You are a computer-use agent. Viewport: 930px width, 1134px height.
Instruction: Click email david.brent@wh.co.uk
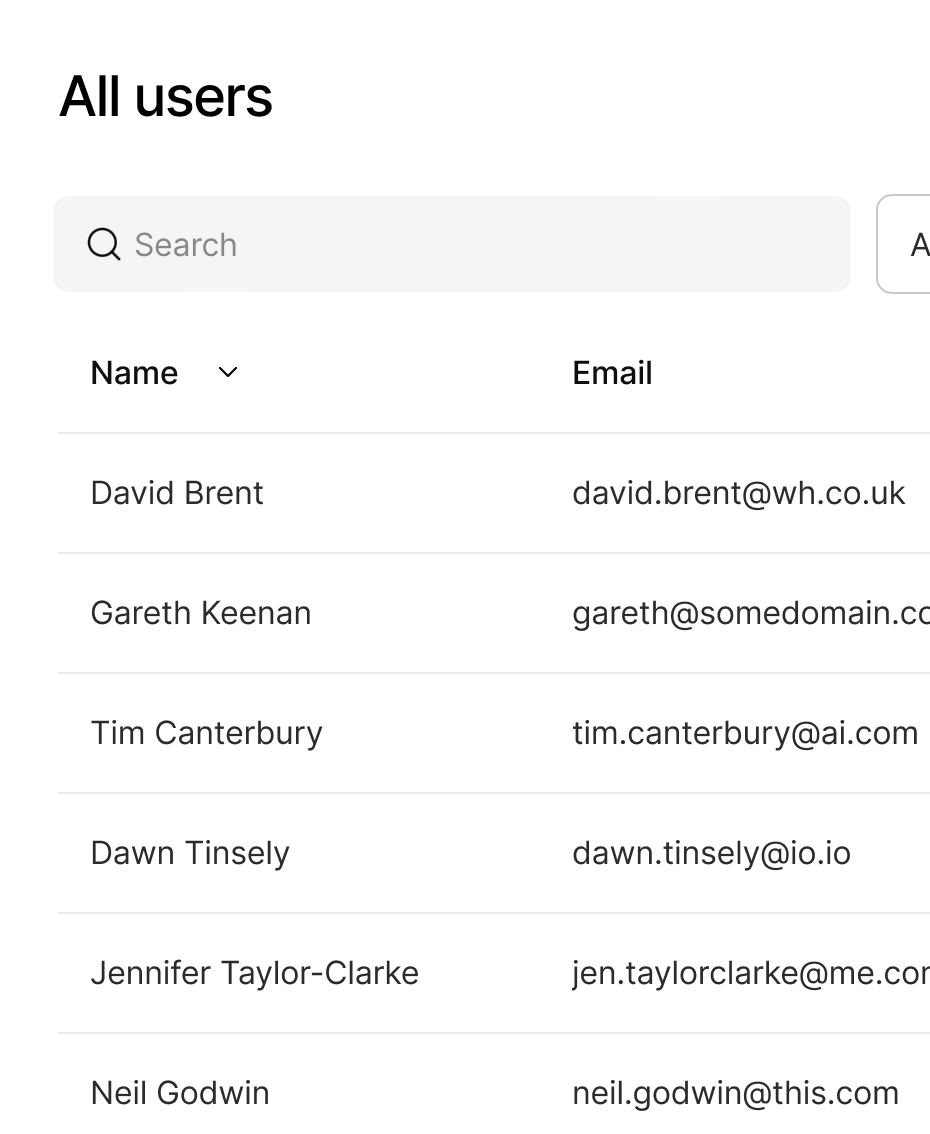tap(738, 493)
